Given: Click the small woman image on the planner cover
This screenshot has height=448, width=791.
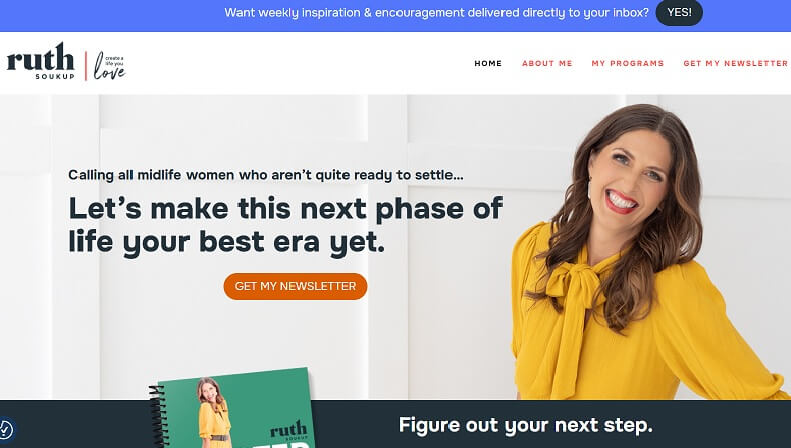Looking at the screenshot, I should 214,412.
